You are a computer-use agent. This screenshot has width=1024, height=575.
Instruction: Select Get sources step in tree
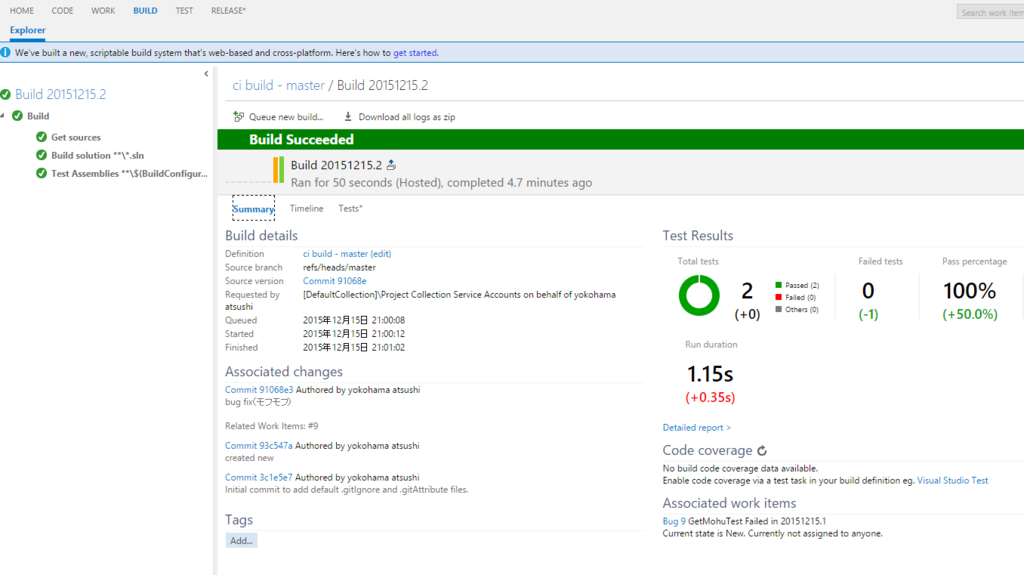click(x=76, y=137)
